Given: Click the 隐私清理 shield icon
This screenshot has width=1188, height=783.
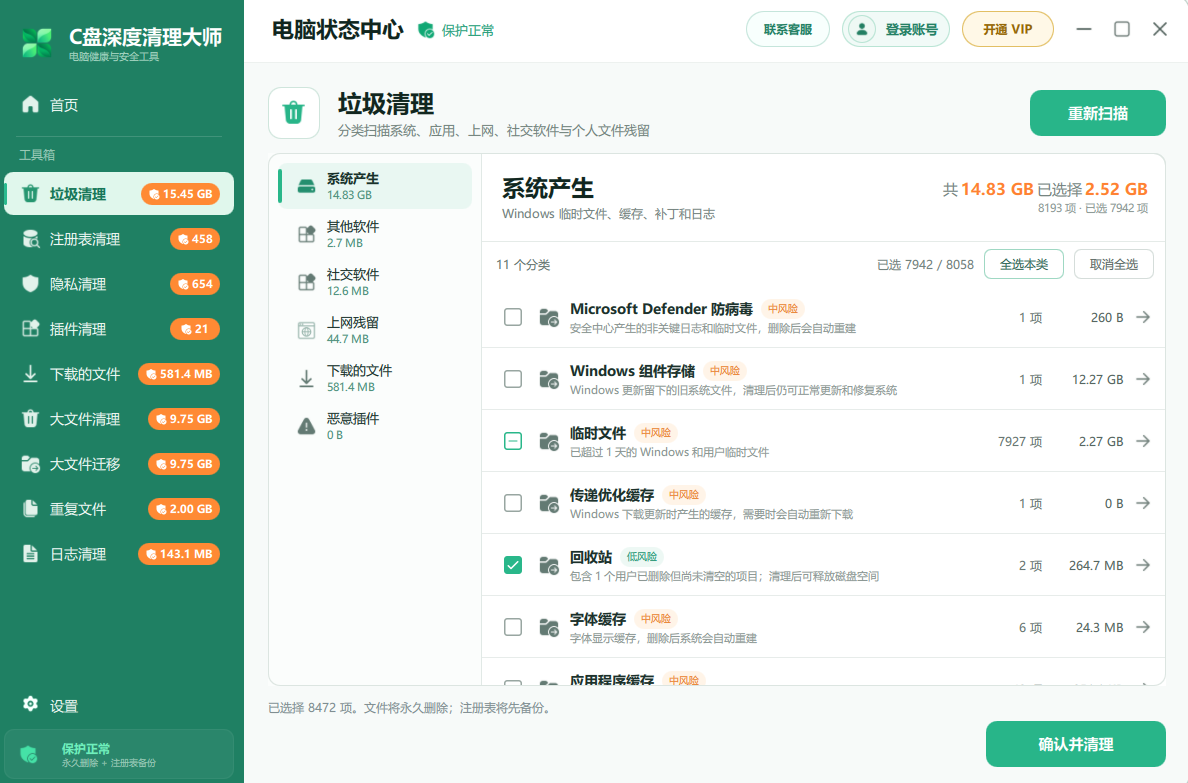Looking at the screenshot, I should click(x=30, y=284).
